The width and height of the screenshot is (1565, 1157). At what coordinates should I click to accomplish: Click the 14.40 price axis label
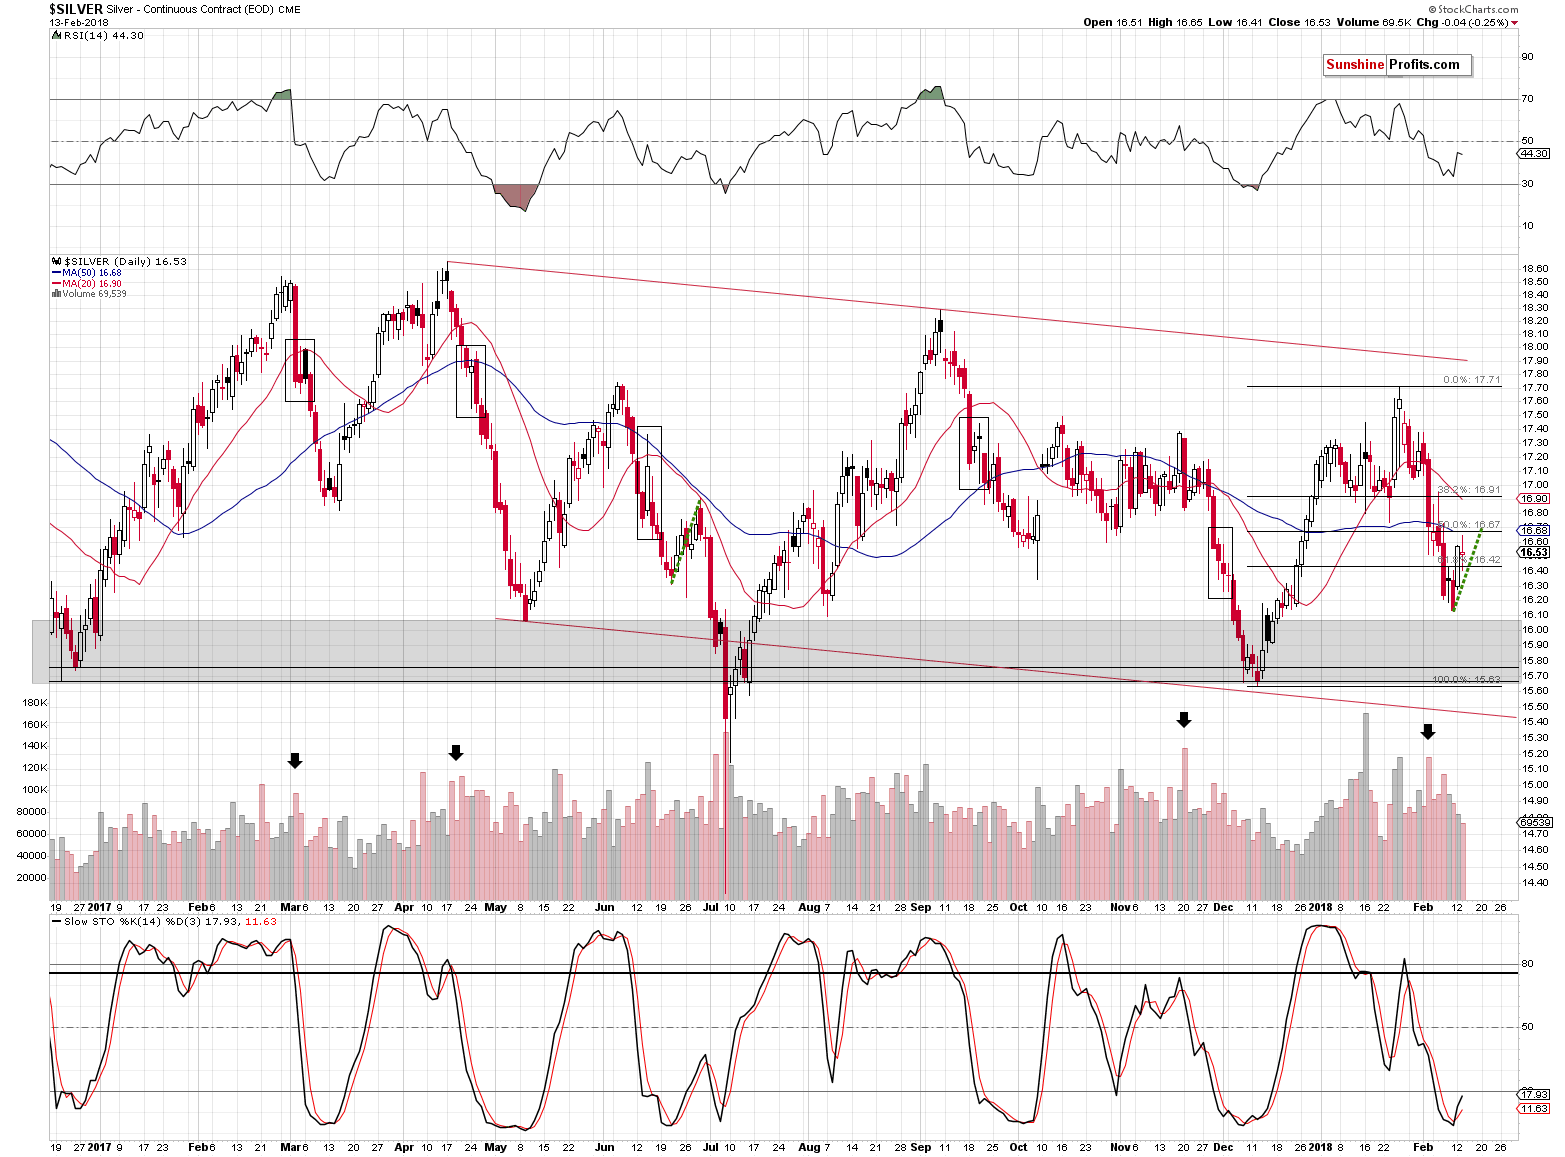tap(1535, 883)
